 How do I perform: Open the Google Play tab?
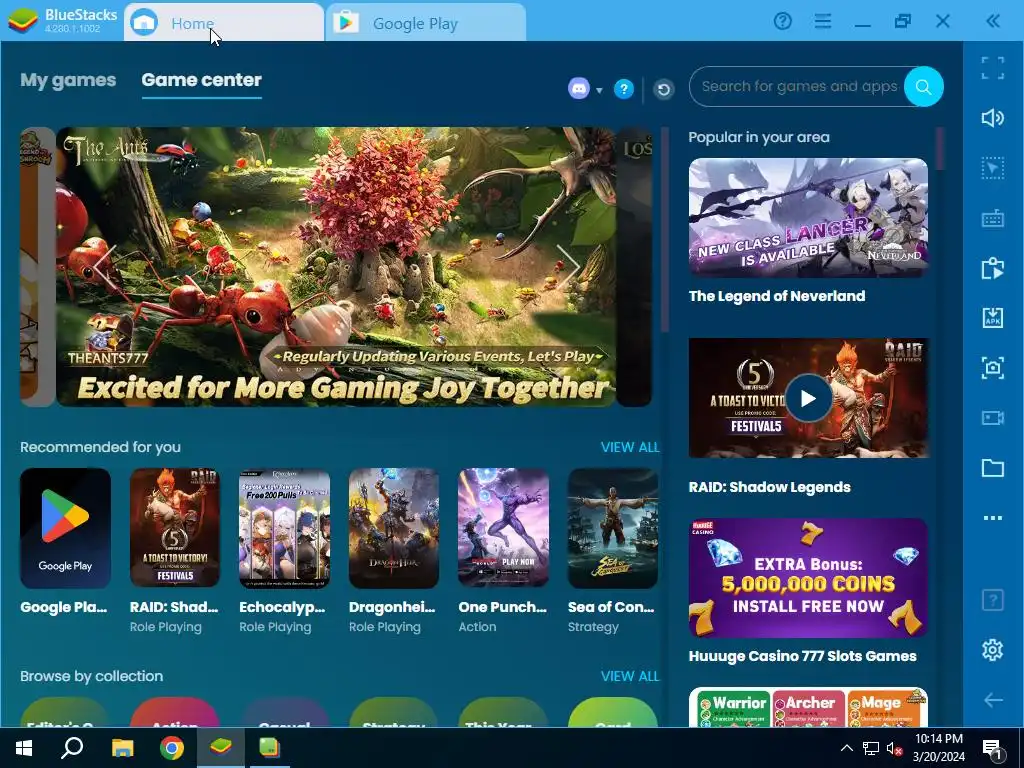425,23
